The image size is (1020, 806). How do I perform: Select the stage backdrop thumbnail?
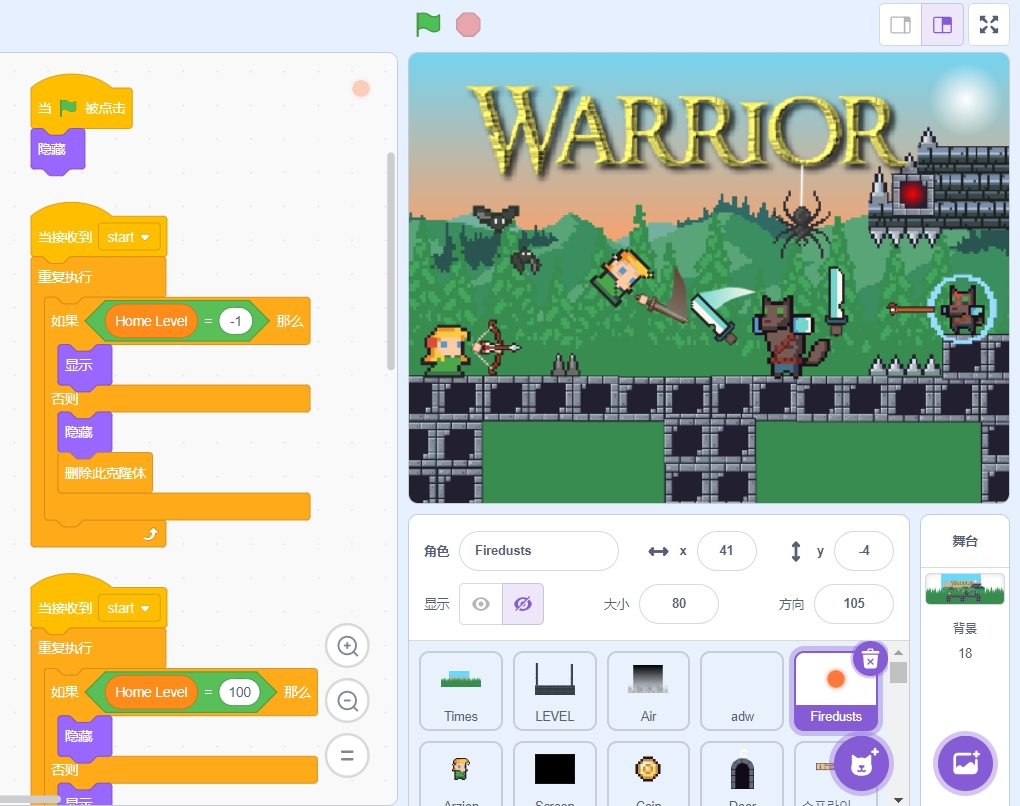964,589
